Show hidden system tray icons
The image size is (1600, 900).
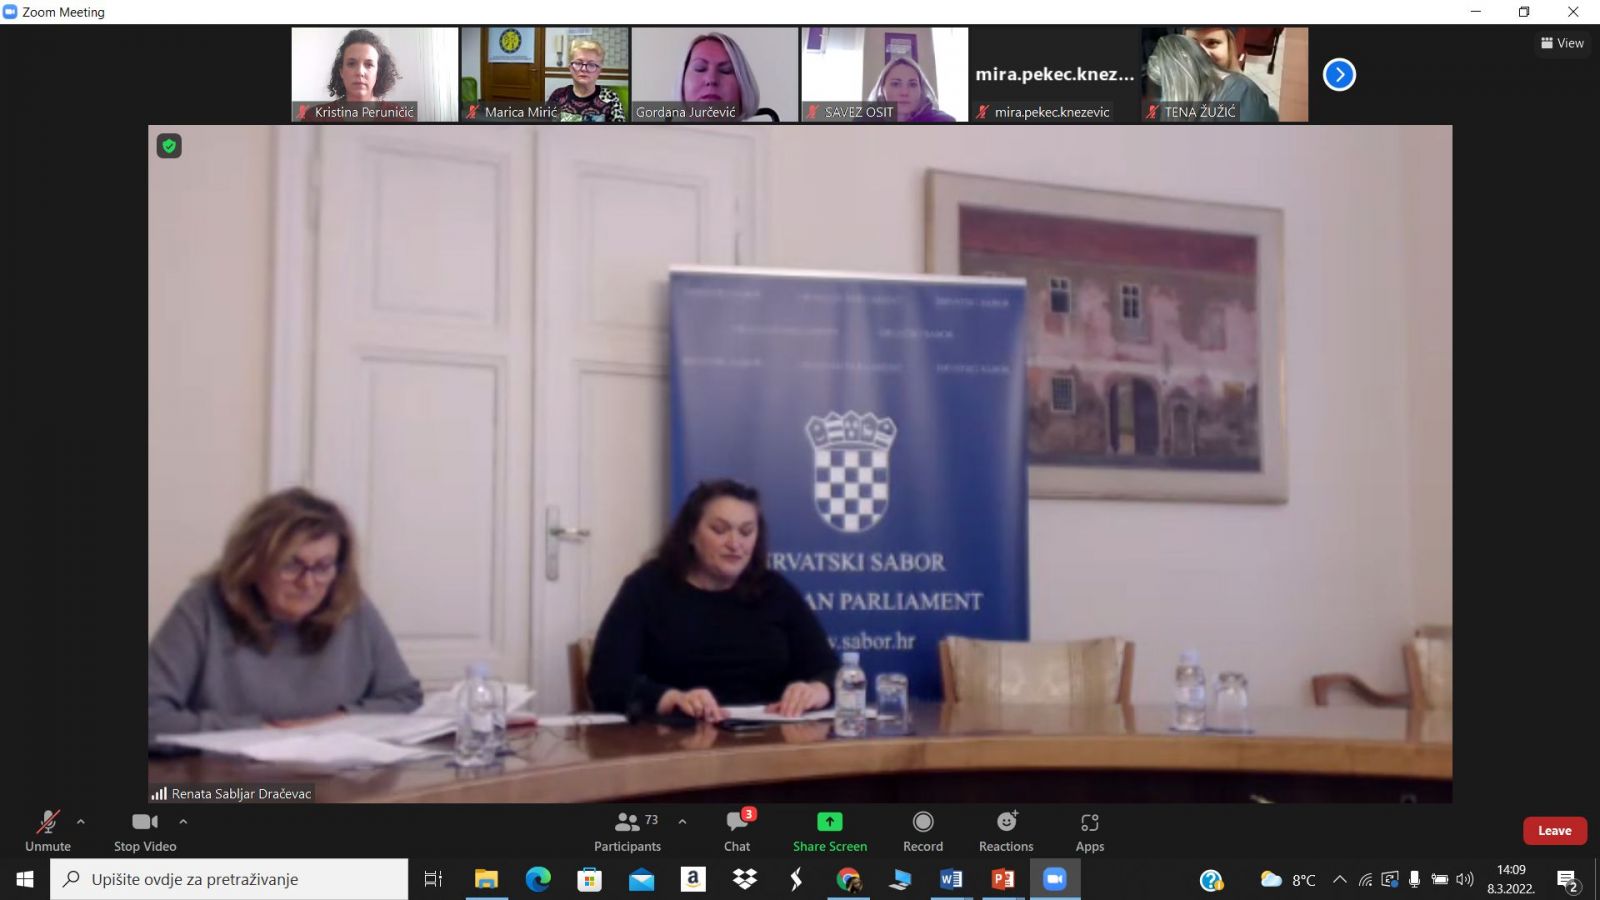[1340, 880]
